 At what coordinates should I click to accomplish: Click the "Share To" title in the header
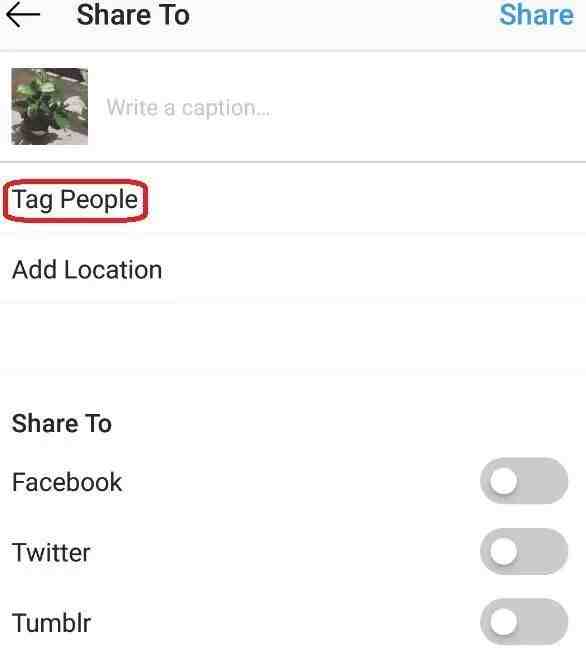click(133, 15)
